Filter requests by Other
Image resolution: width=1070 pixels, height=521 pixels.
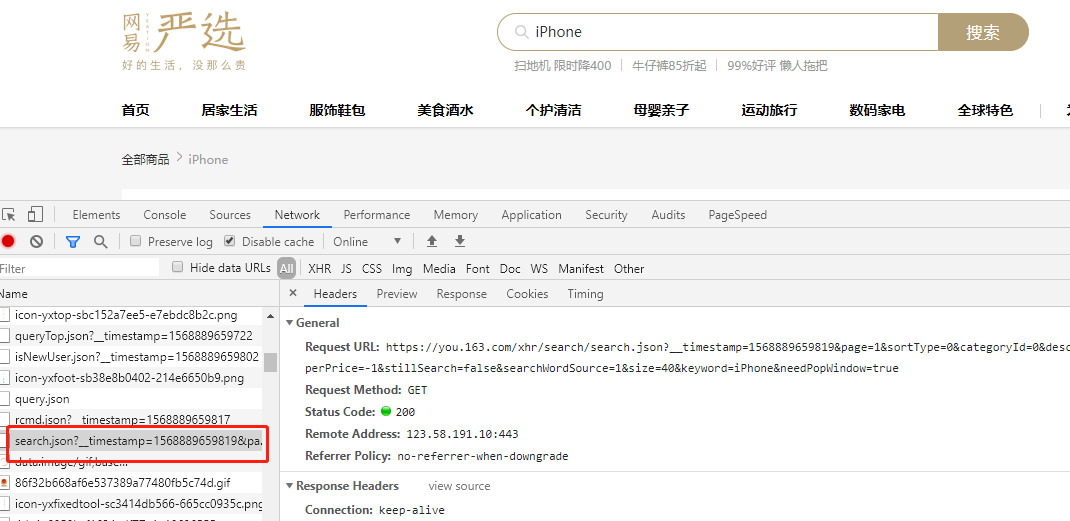[x=628, y=269]
